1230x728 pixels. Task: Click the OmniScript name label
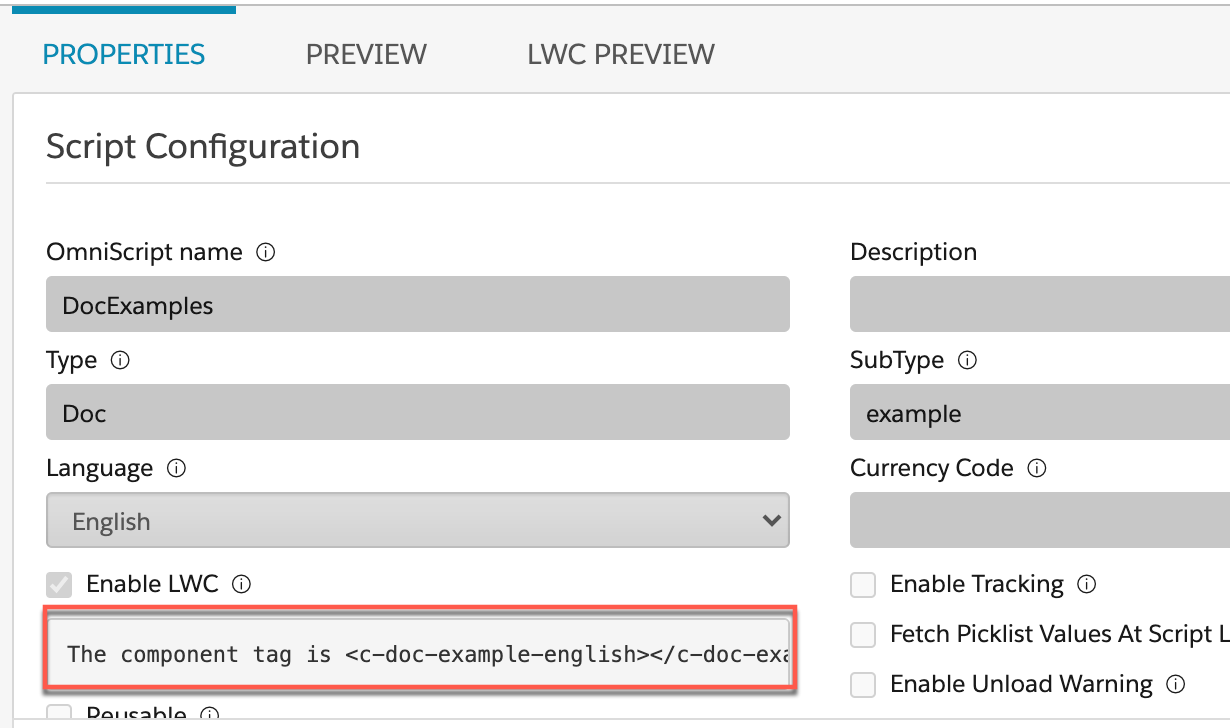point(144,252)
